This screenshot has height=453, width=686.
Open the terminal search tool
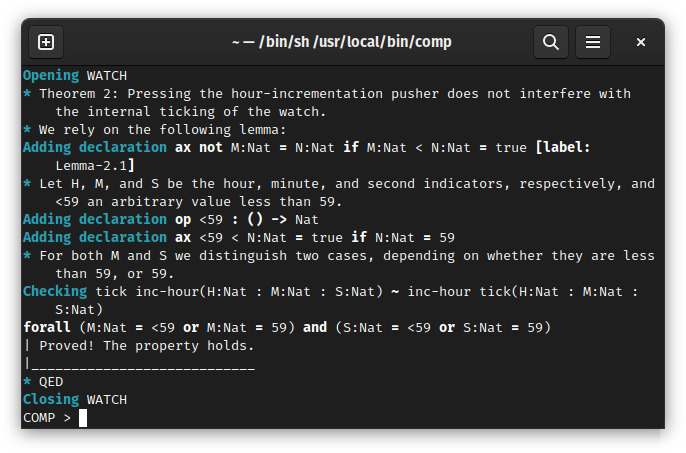tap(551, 42)
